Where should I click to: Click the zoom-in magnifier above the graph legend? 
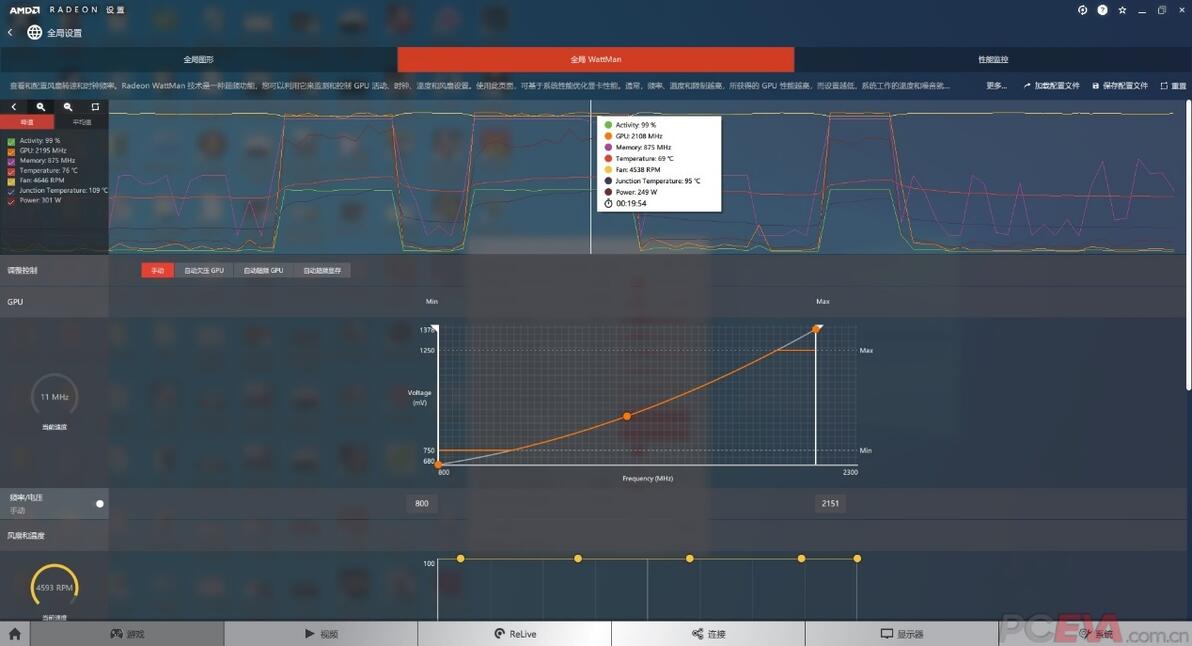coord(40,107)
